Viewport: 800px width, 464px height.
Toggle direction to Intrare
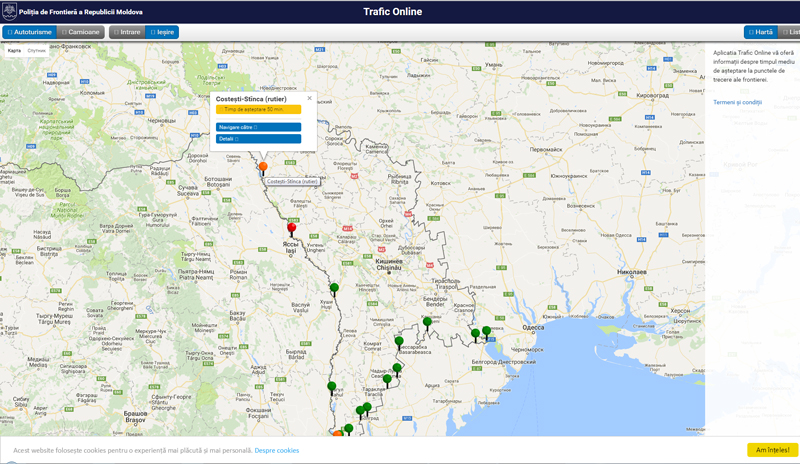coord(127,32)
